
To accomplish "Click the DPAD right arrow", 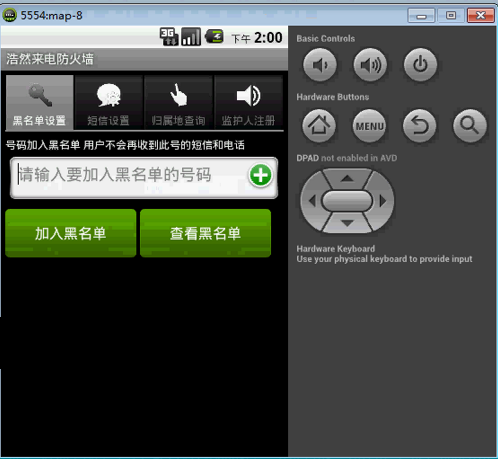I will click(383, 201).
